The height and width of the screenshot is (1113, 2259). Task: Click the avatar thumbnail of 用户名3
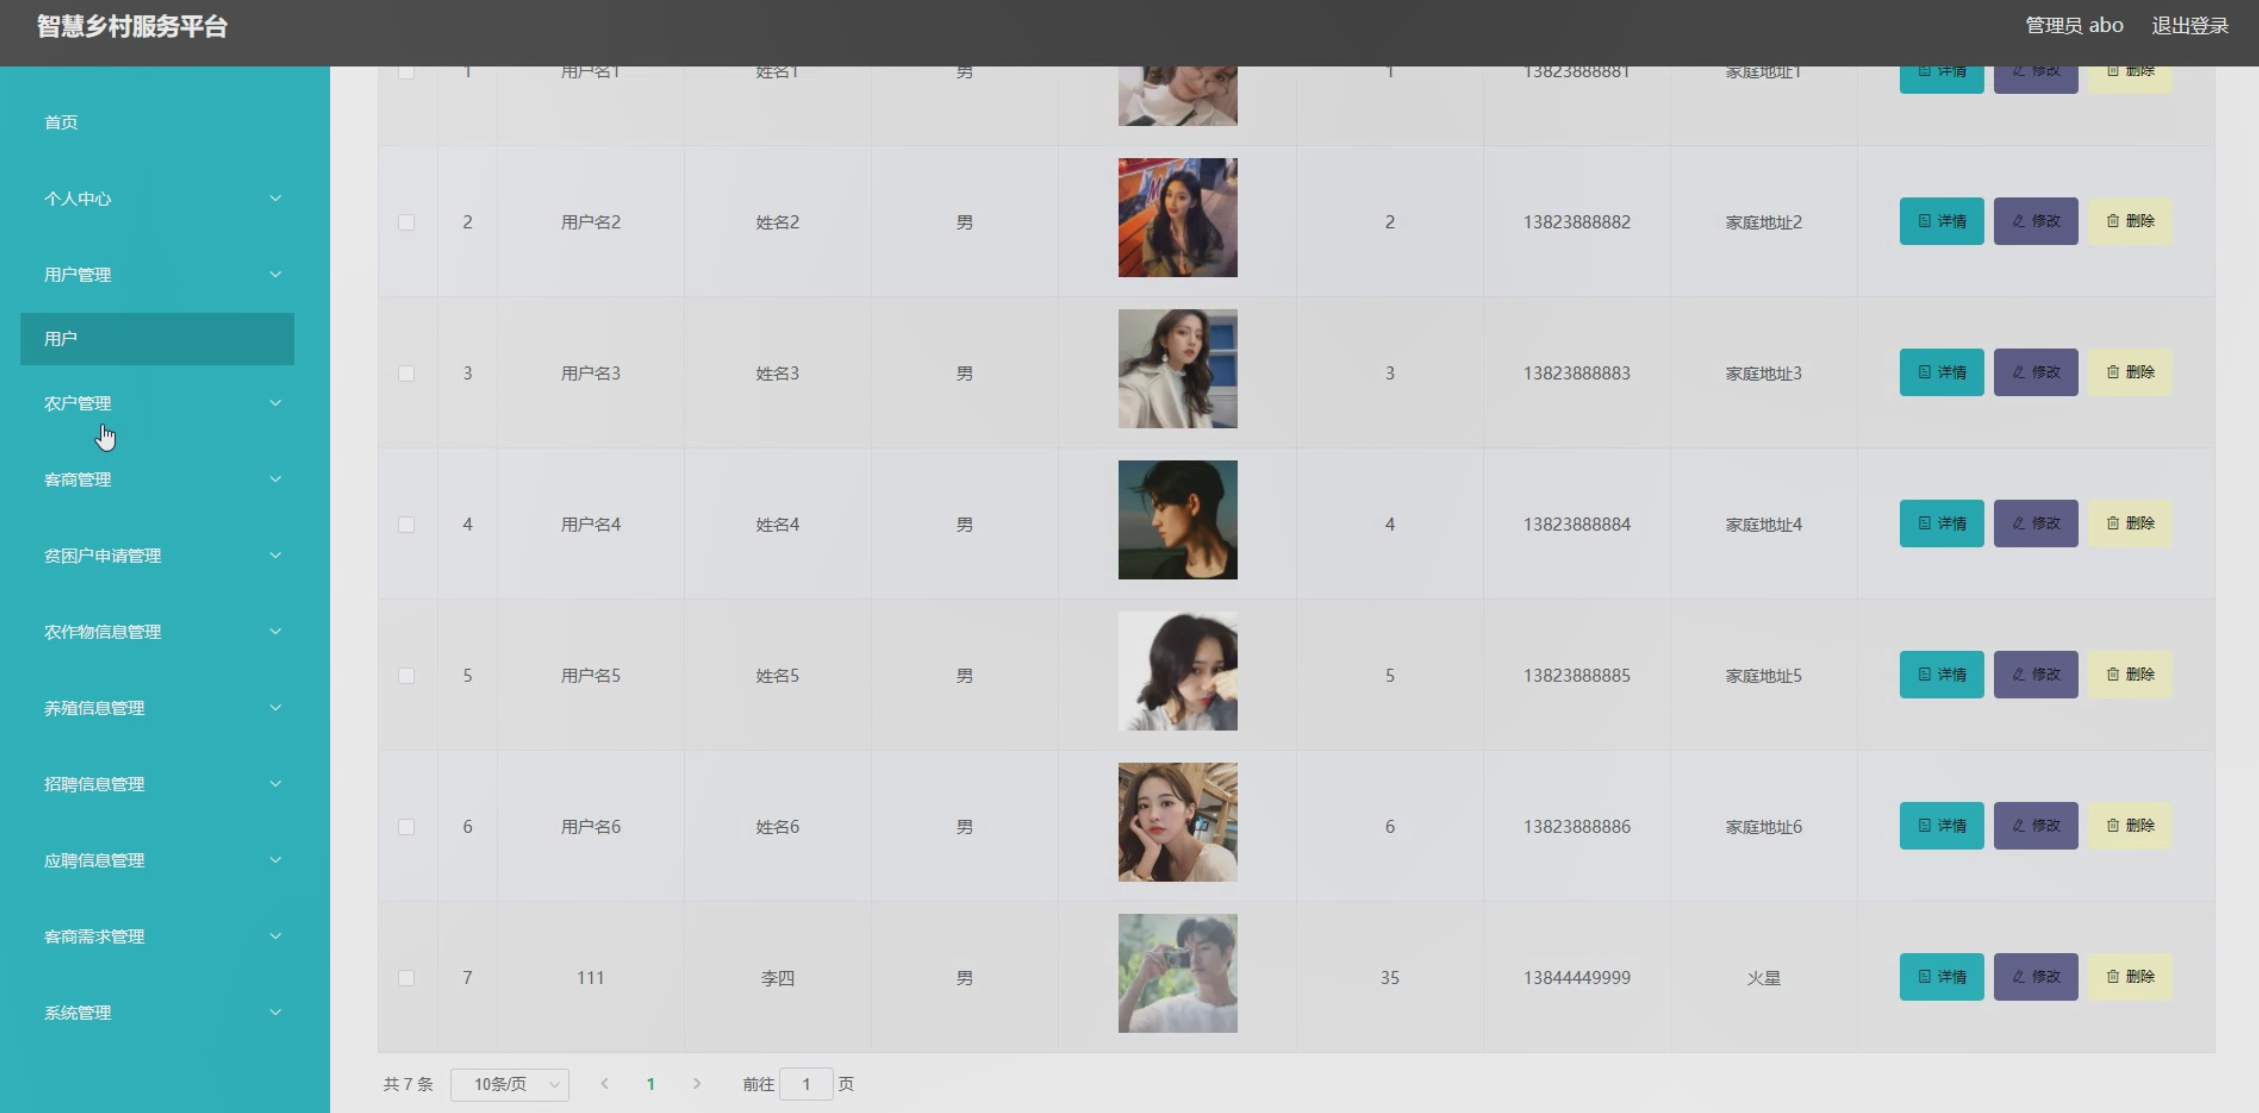1177,369
